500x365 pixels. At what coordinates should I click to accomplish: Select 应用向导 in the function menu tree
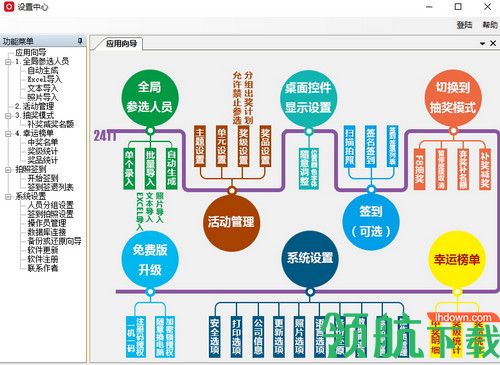point(31,52)
